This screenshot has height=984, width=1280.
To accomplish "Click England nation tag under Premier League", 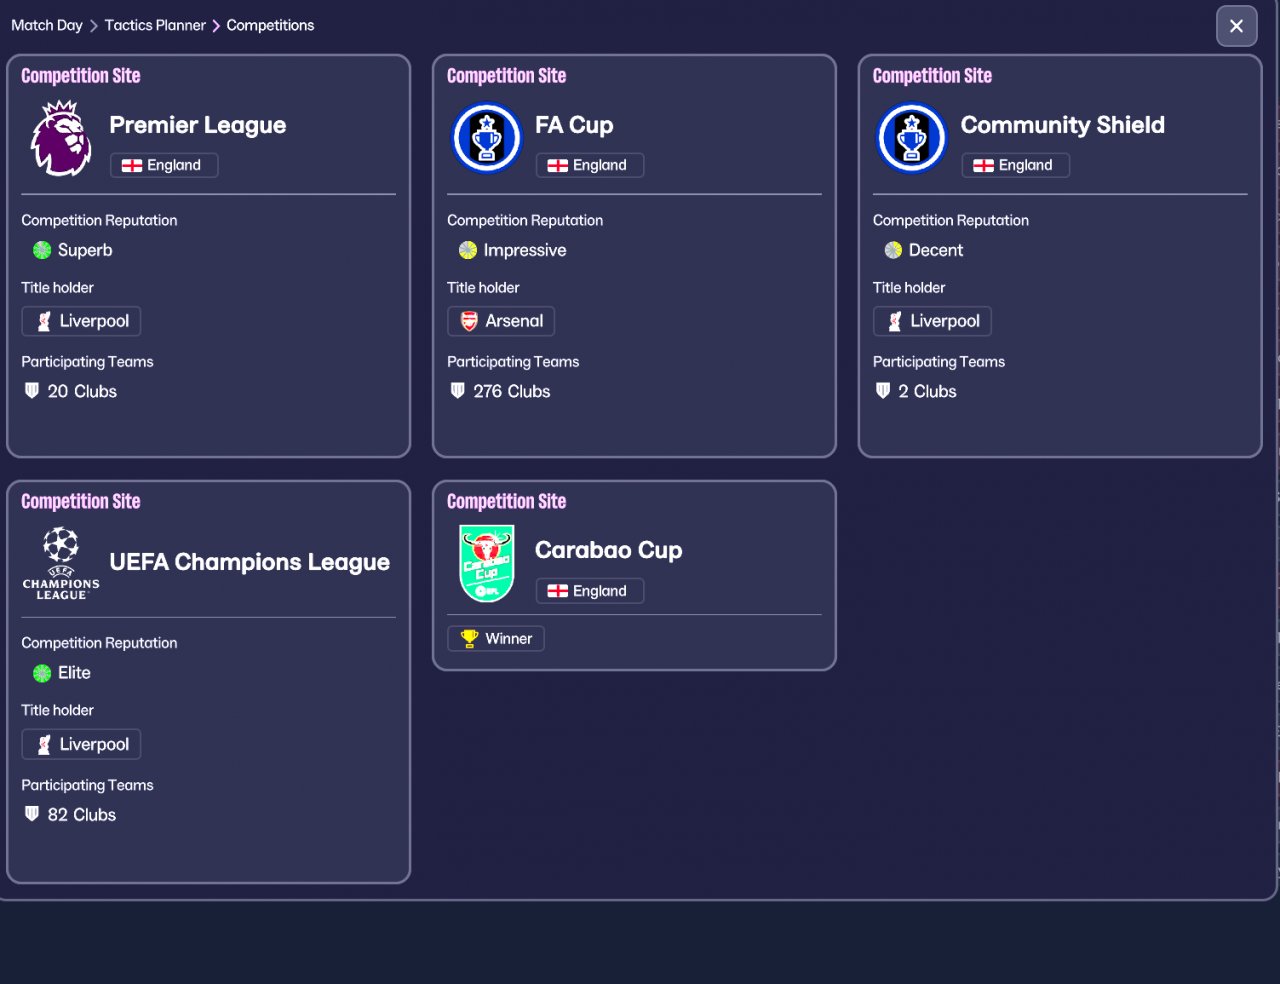I will coord(164,165).
